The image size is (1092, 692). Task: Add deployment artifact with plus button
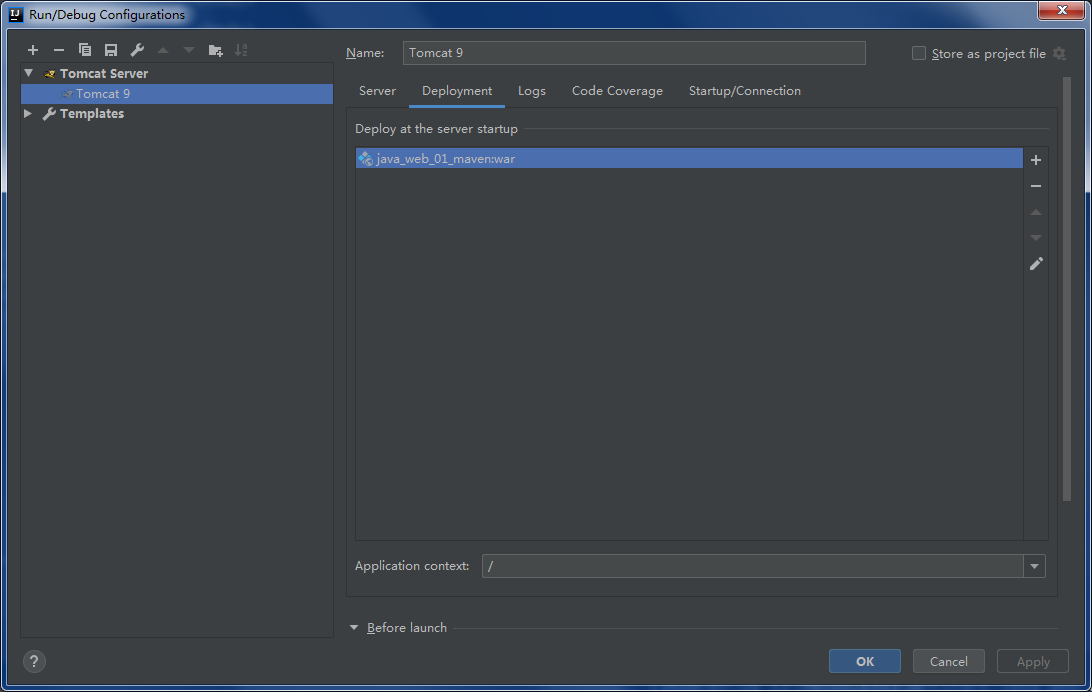(x=1036, y=160)
